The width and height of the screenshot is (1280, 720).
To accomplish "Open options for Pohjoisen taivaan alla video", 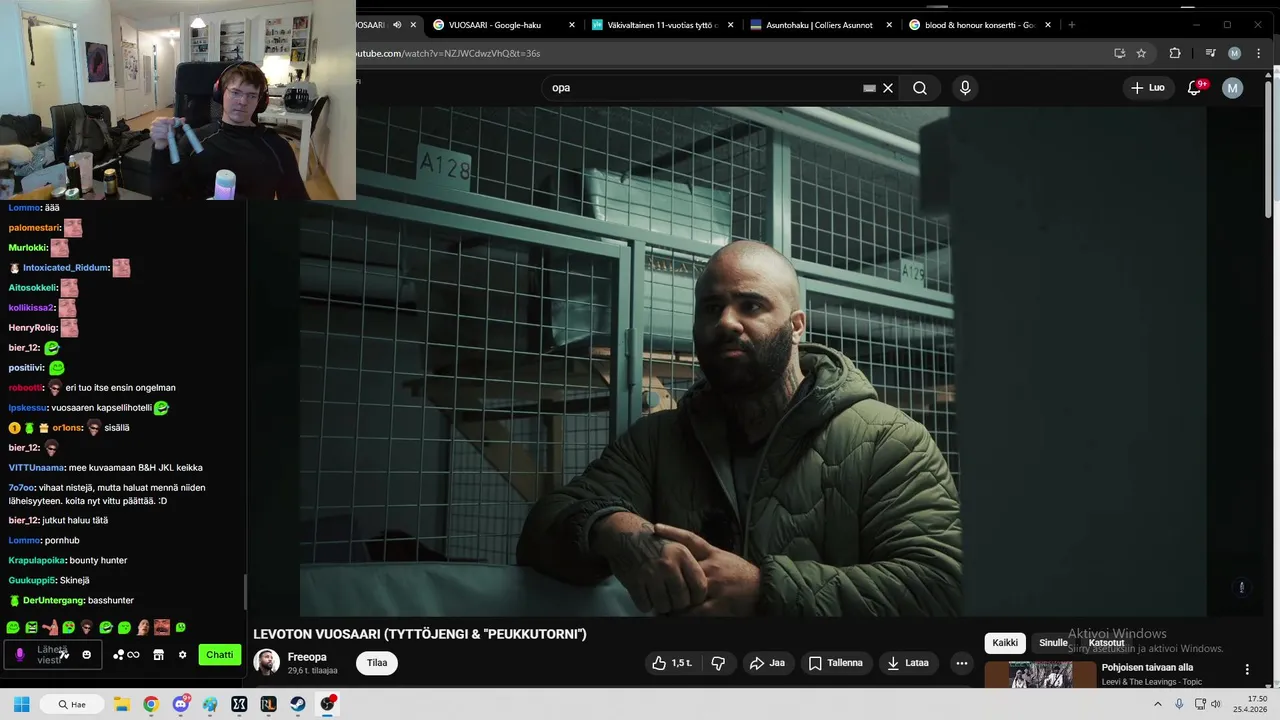I will click(x=1246, y=669).
